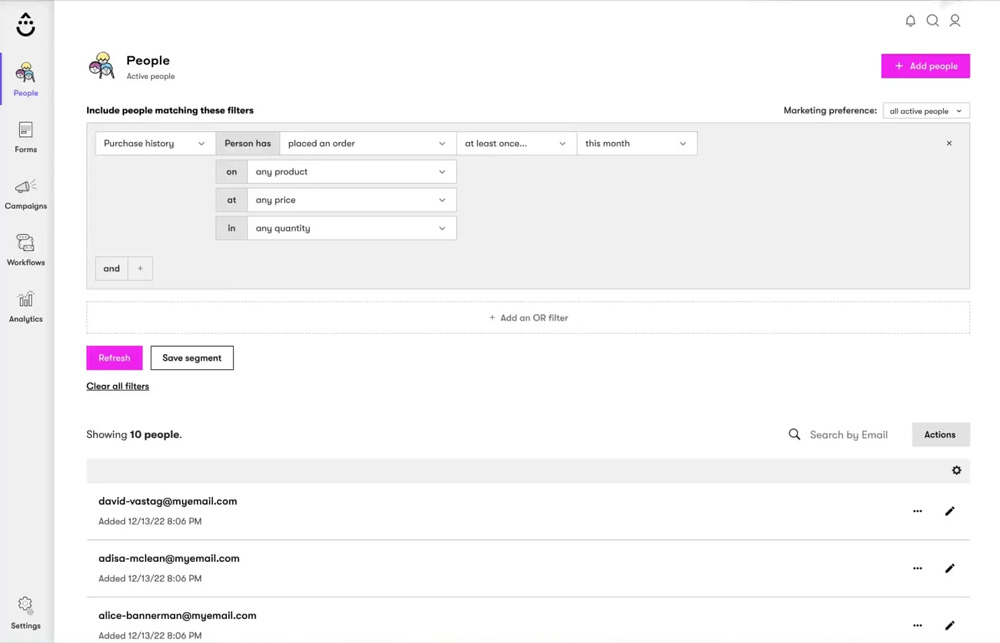Open the user account profile icon

click(955, 21)
